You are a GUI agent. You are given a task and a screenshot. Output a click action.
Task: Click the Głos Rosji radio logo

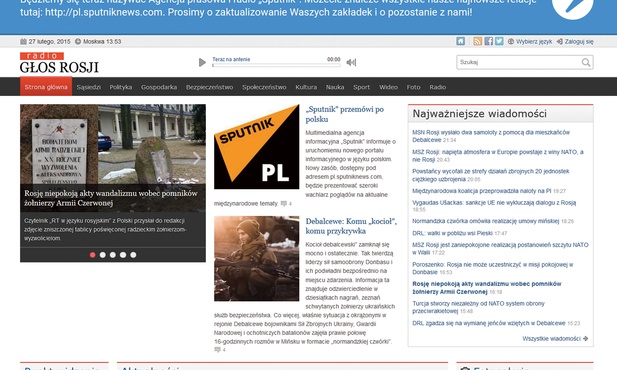pyautogui.click(x=59, y=63)
